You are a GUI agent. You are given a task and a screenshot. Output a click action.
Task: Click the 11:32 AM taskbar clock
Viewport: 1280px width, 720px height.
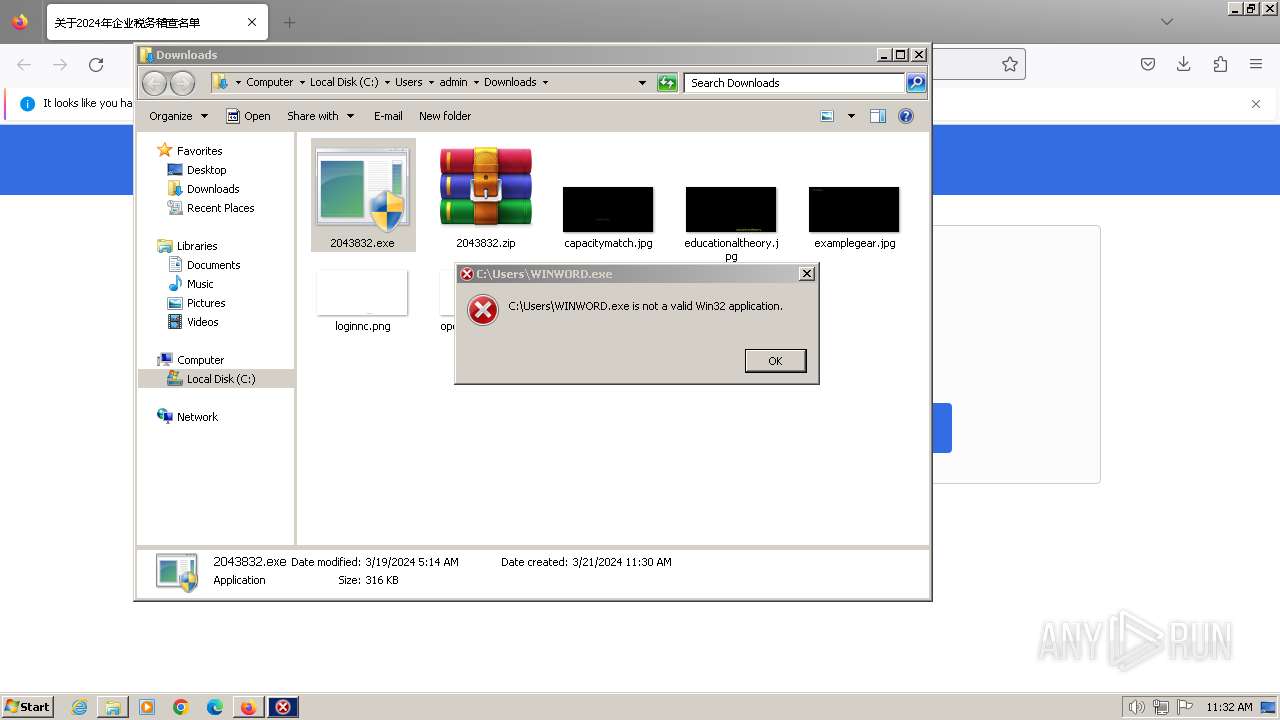coord(1229,707)
